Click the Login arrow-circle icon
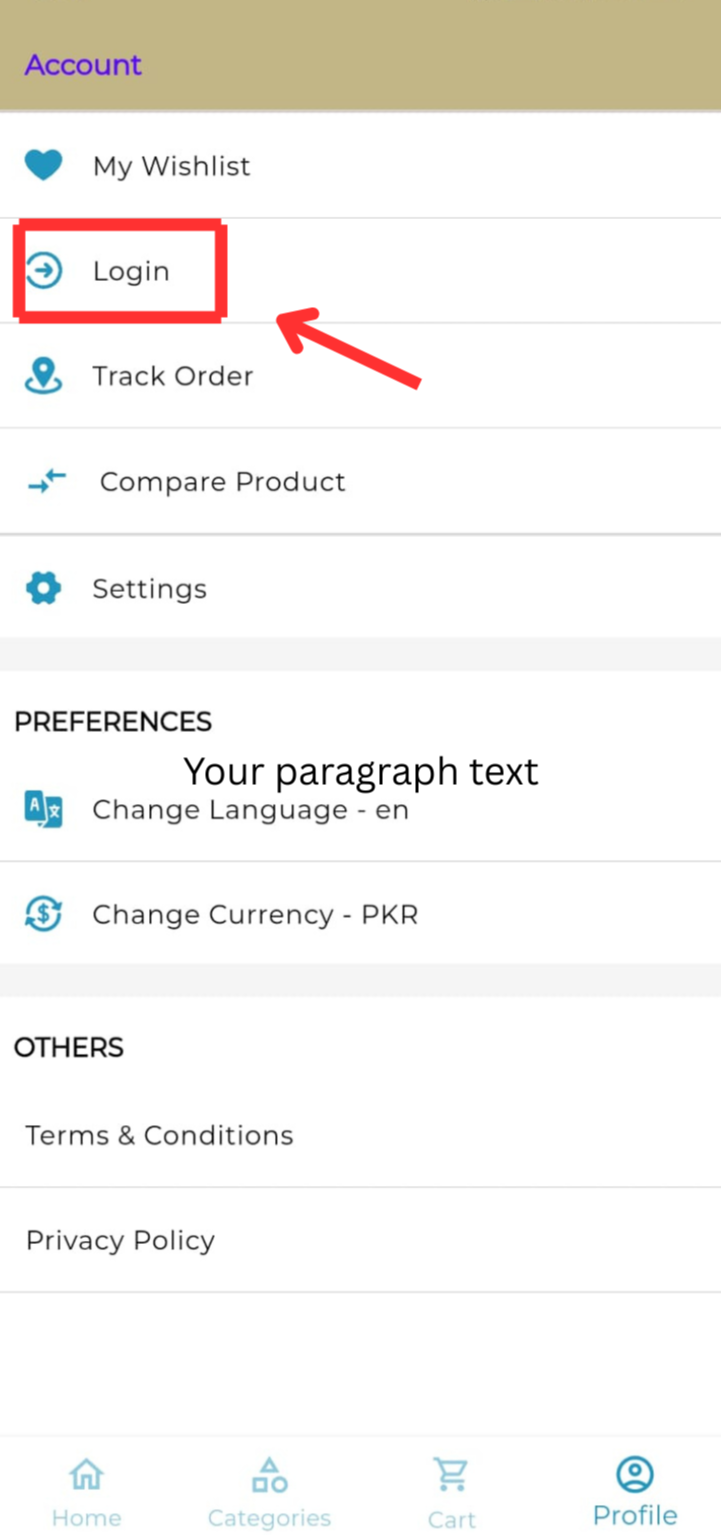 (x=44, y=271)
